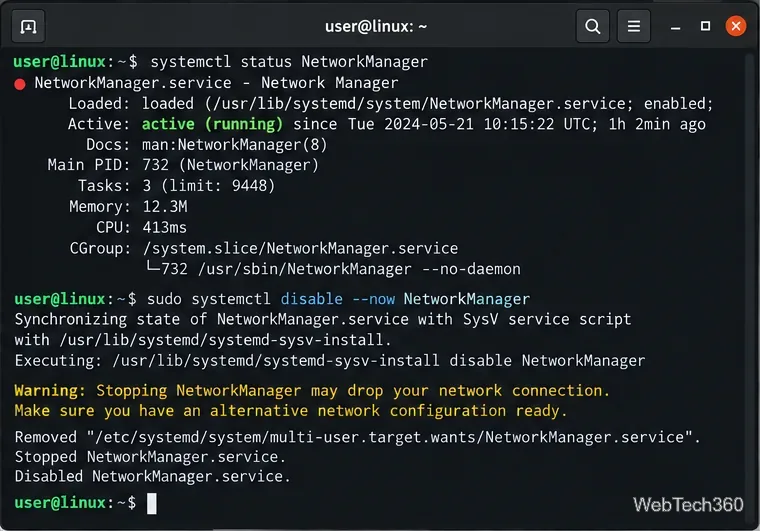Click the red status dot beside NetworkManager.service
Screen dimensions: 760x531
tap(20, 85)
